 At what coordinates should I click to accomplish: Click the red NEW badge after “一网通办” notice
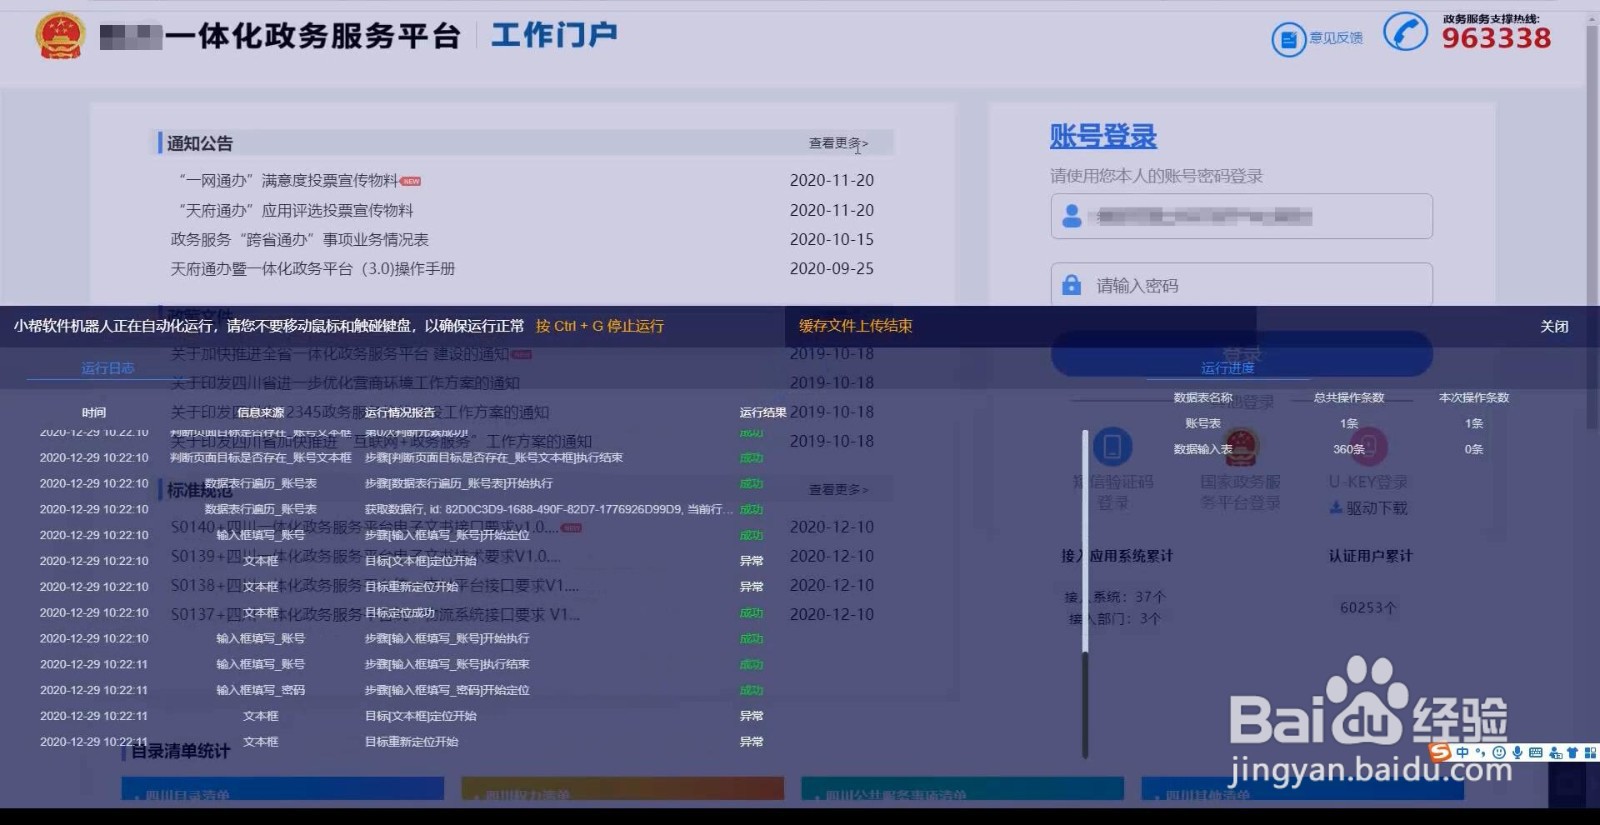pos(411,182)
